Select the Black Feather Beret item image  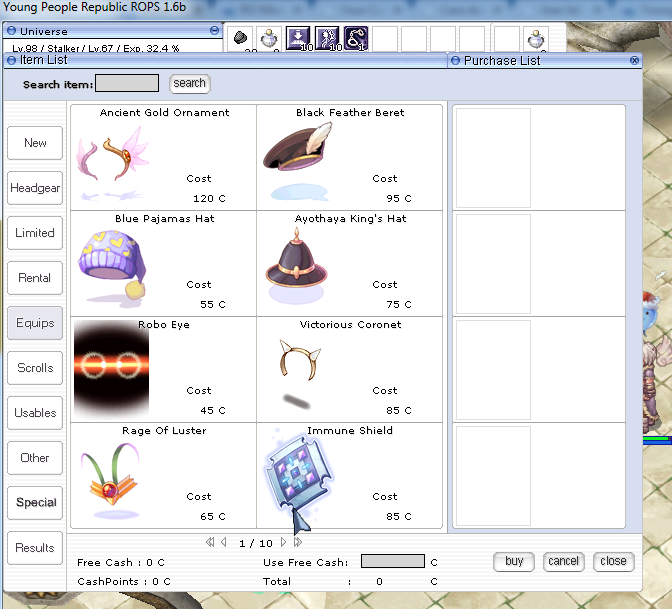point(298,161)
